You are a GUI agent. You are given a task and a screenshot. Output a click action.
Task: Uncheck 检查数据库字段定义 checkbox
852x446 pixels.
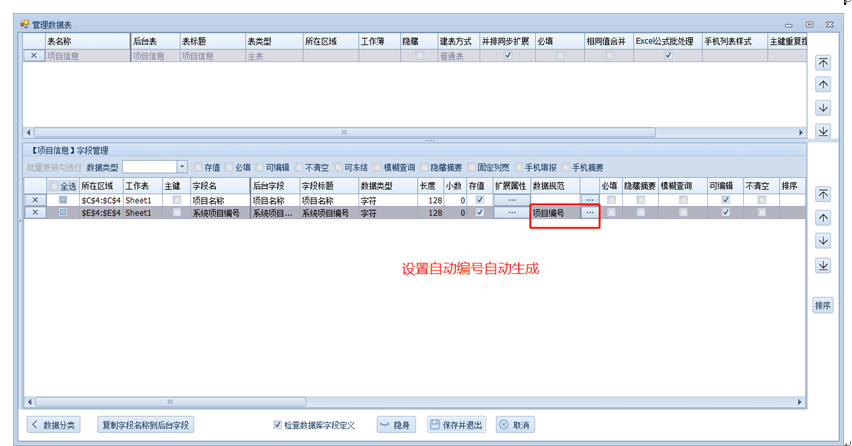click(x=277, y=425)
